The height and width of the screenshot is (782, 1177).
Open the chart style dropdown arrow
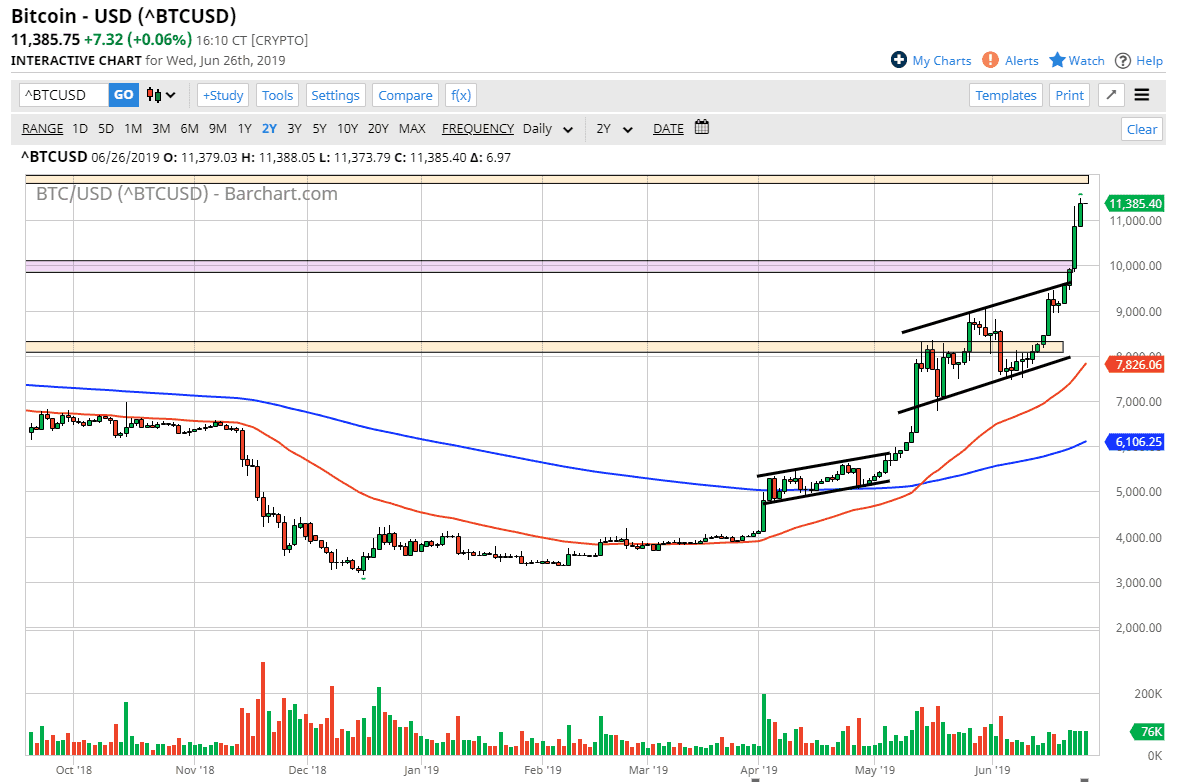[x=169, y=94]
